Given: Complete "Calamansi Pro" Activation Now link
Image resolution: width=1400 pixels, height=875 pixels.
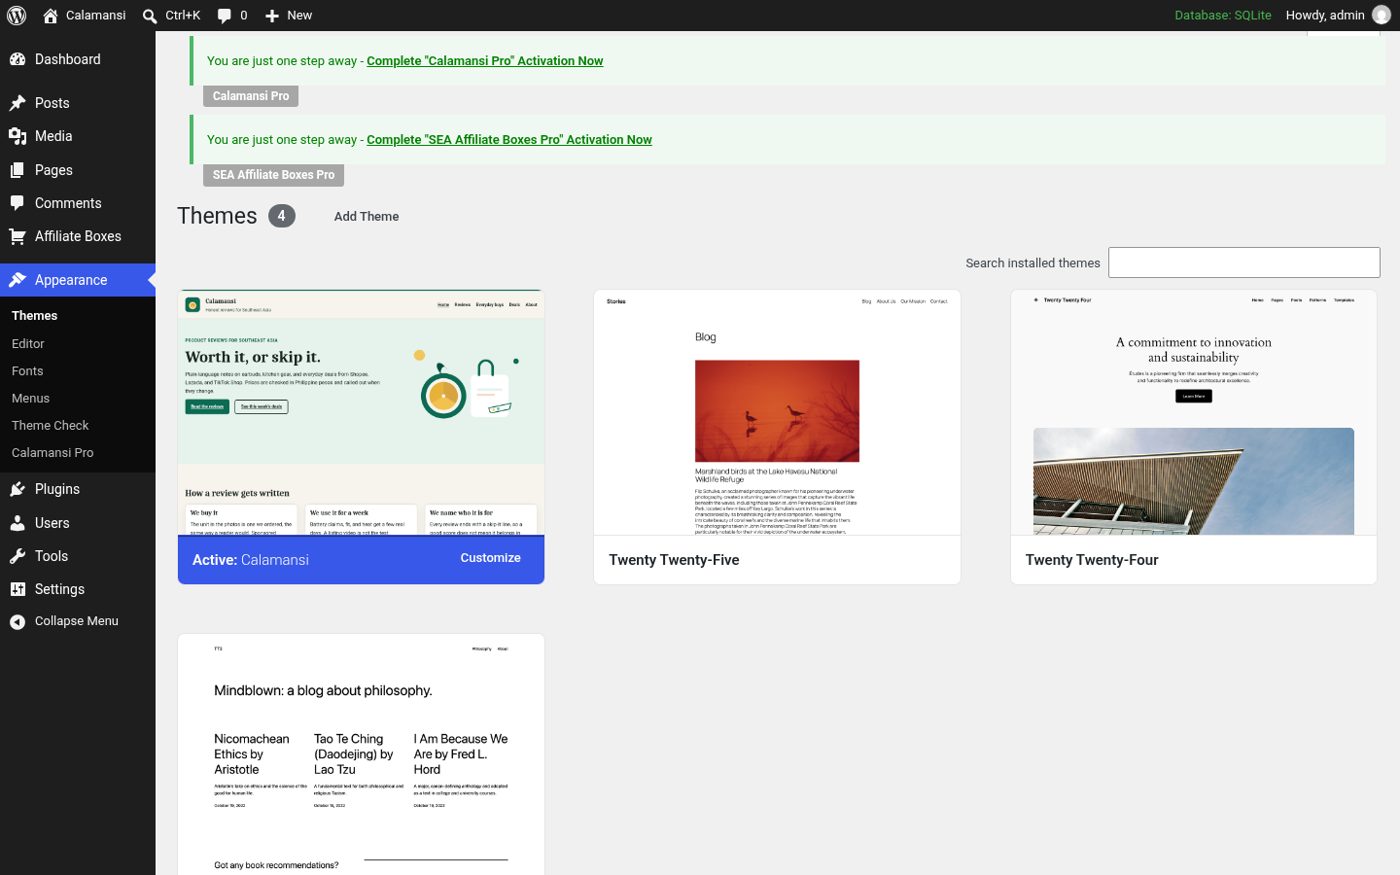Looking at the screenshot, I should tap(485, 61).
